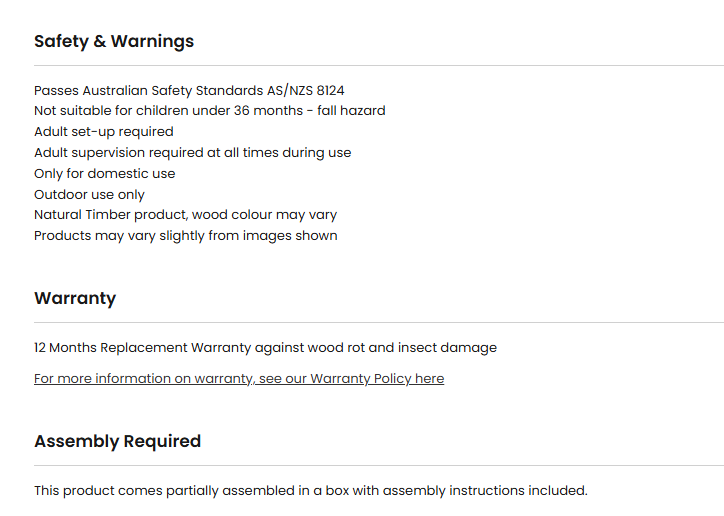Image resolution: width=724 pixels, height=516 pixels.
Task: Click the Warranty section heading
Action: tap(75, 298)
